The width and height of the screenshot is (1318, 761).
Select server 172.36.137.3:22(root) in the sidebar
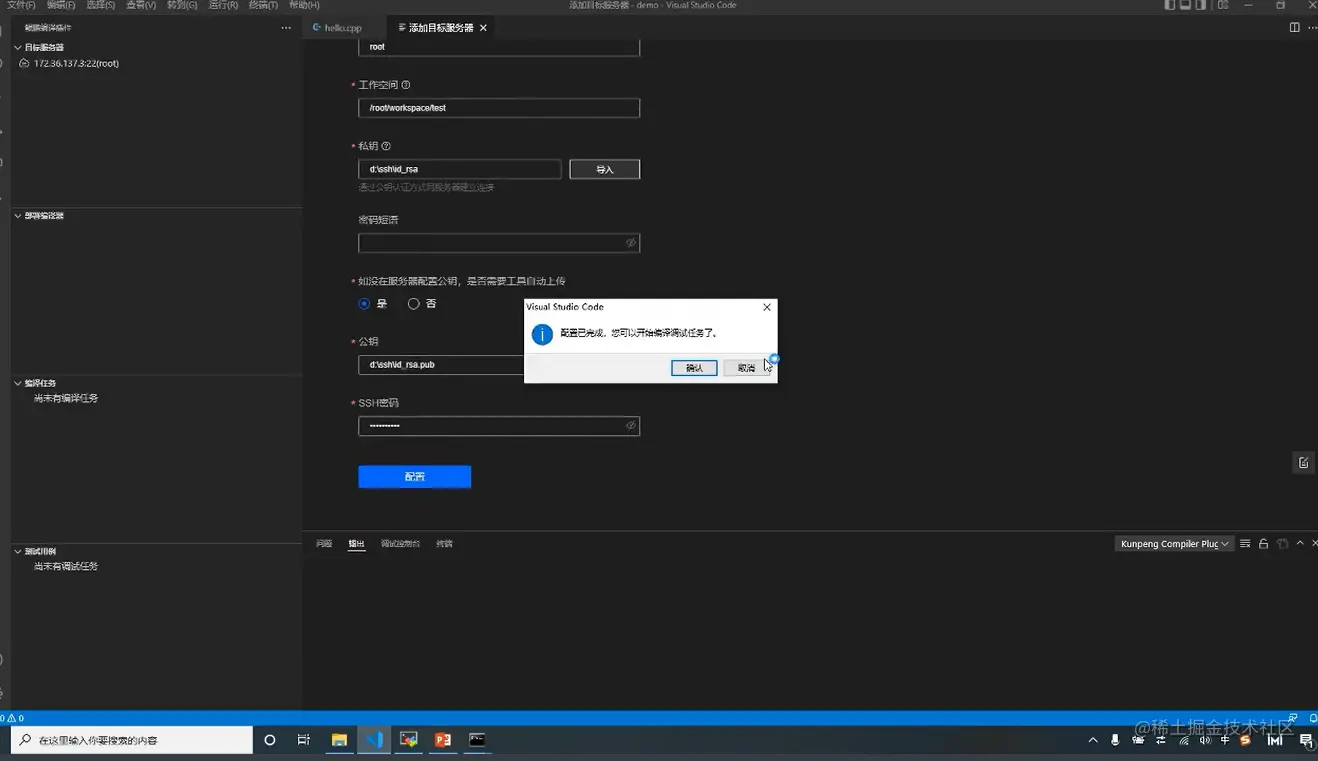point(76,63)
